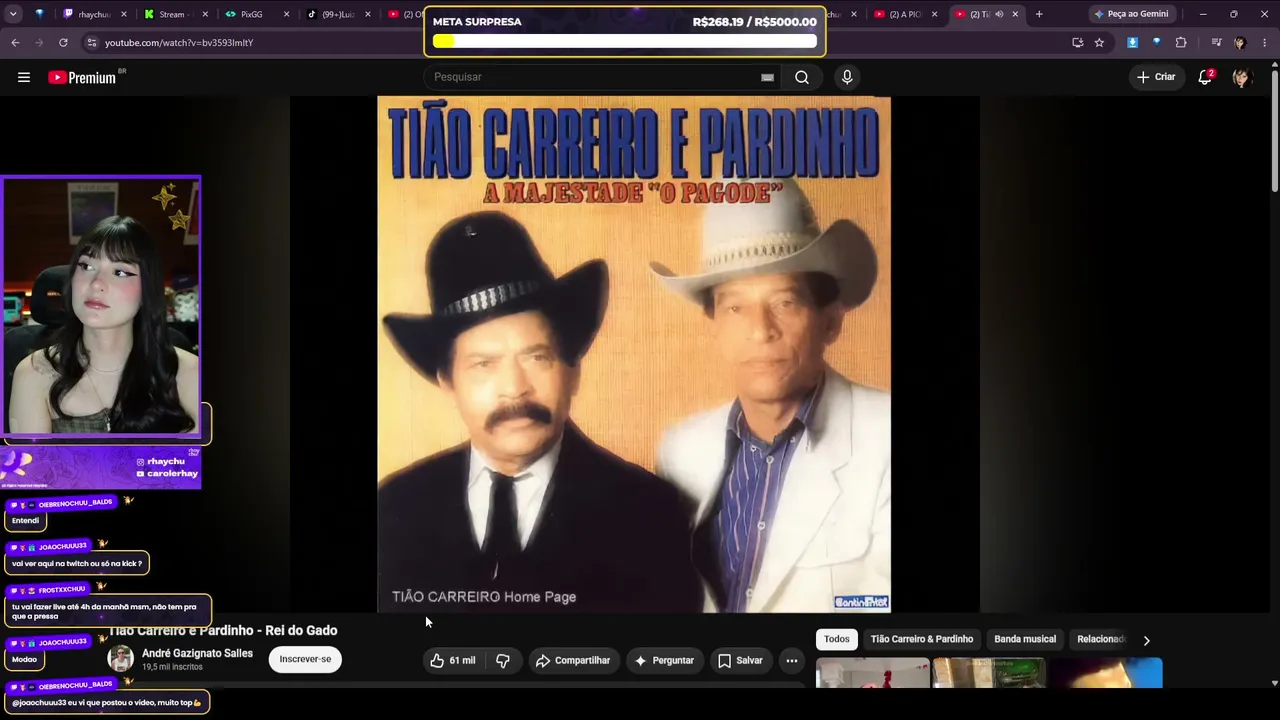Reload the page with refresh icon
This screenshot has height=720, width=1280.
[63, 42]
